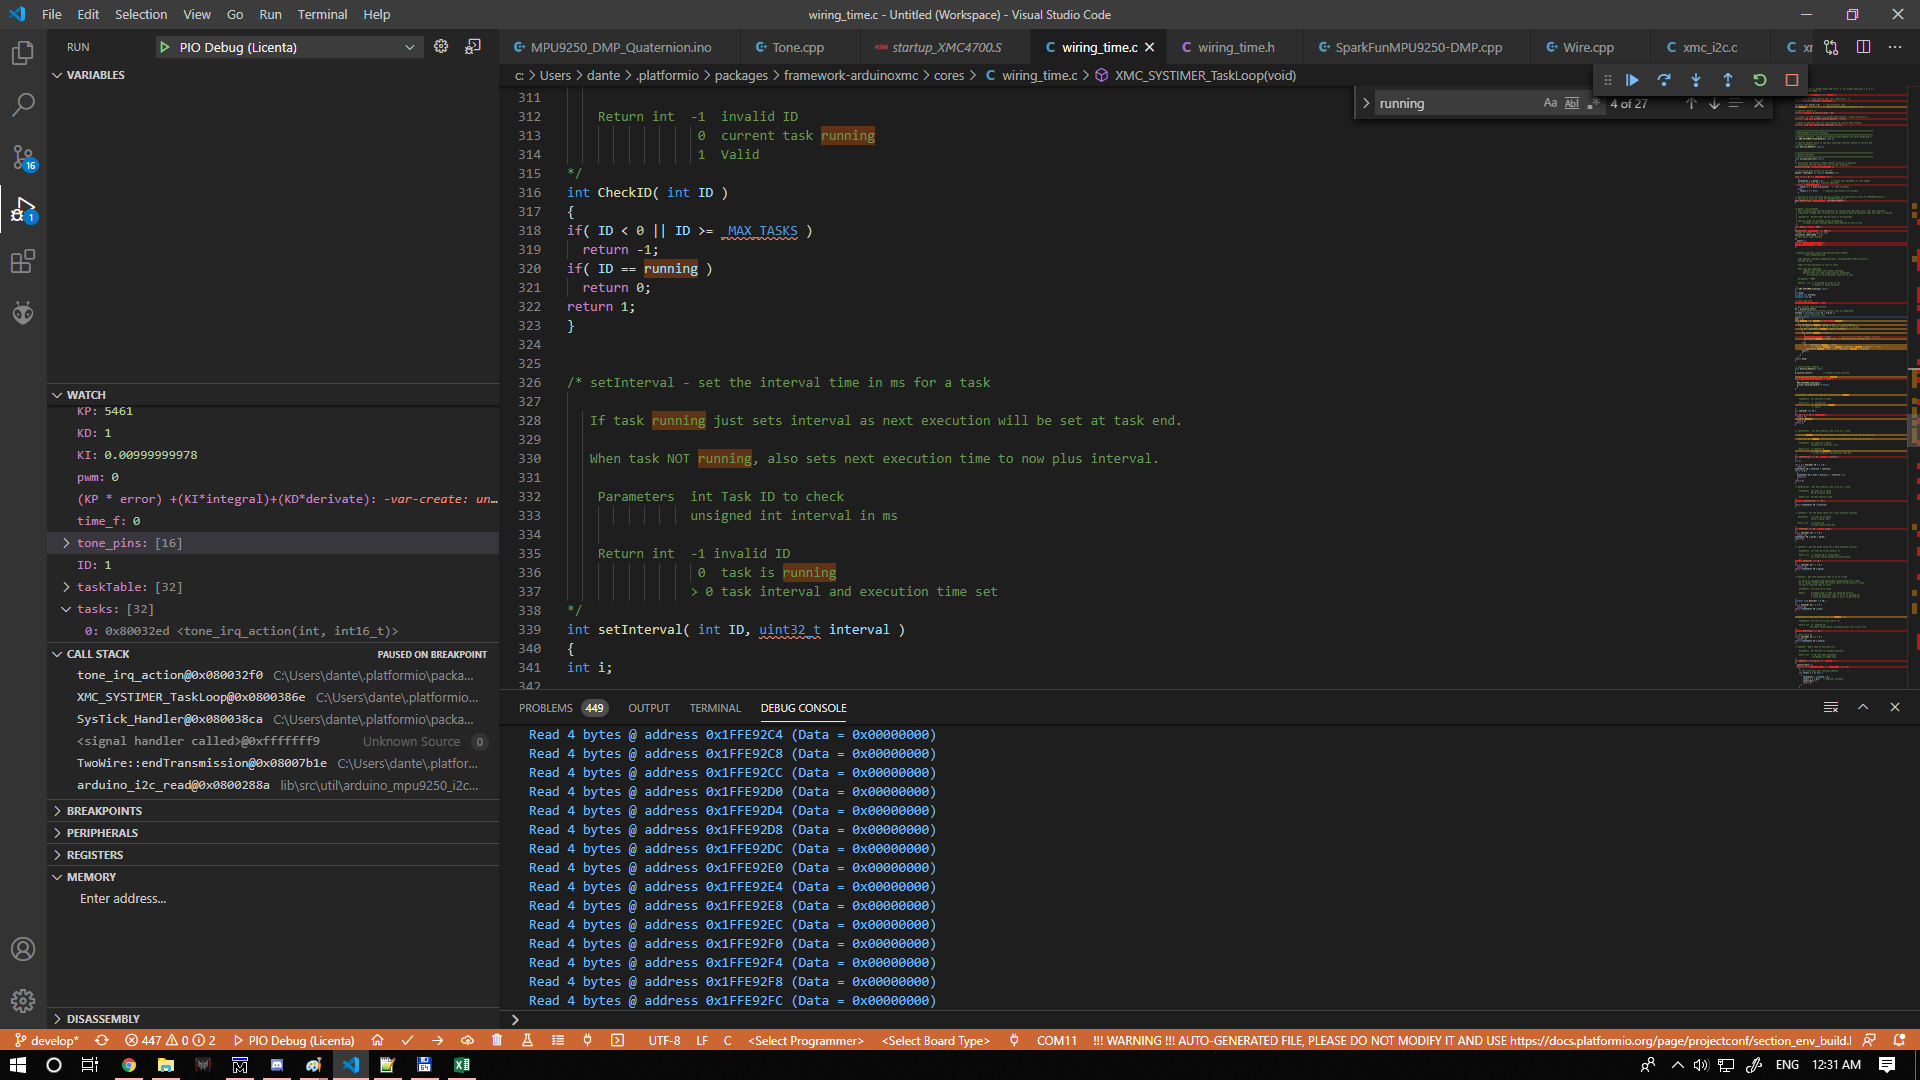Viewport: 1920px width, 1080px height.
Task: Click the PlatformIO Home icon in status bar
Action: point(377,1040)
